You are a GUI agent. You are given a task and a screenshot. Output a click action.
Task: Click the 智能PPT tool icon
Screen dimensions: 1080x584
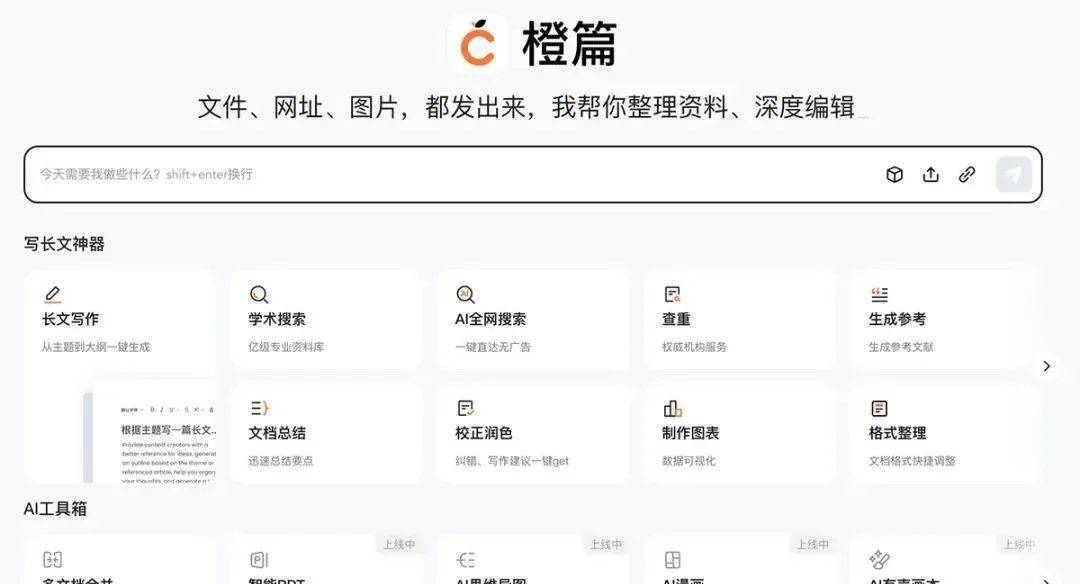click(259, 560)
